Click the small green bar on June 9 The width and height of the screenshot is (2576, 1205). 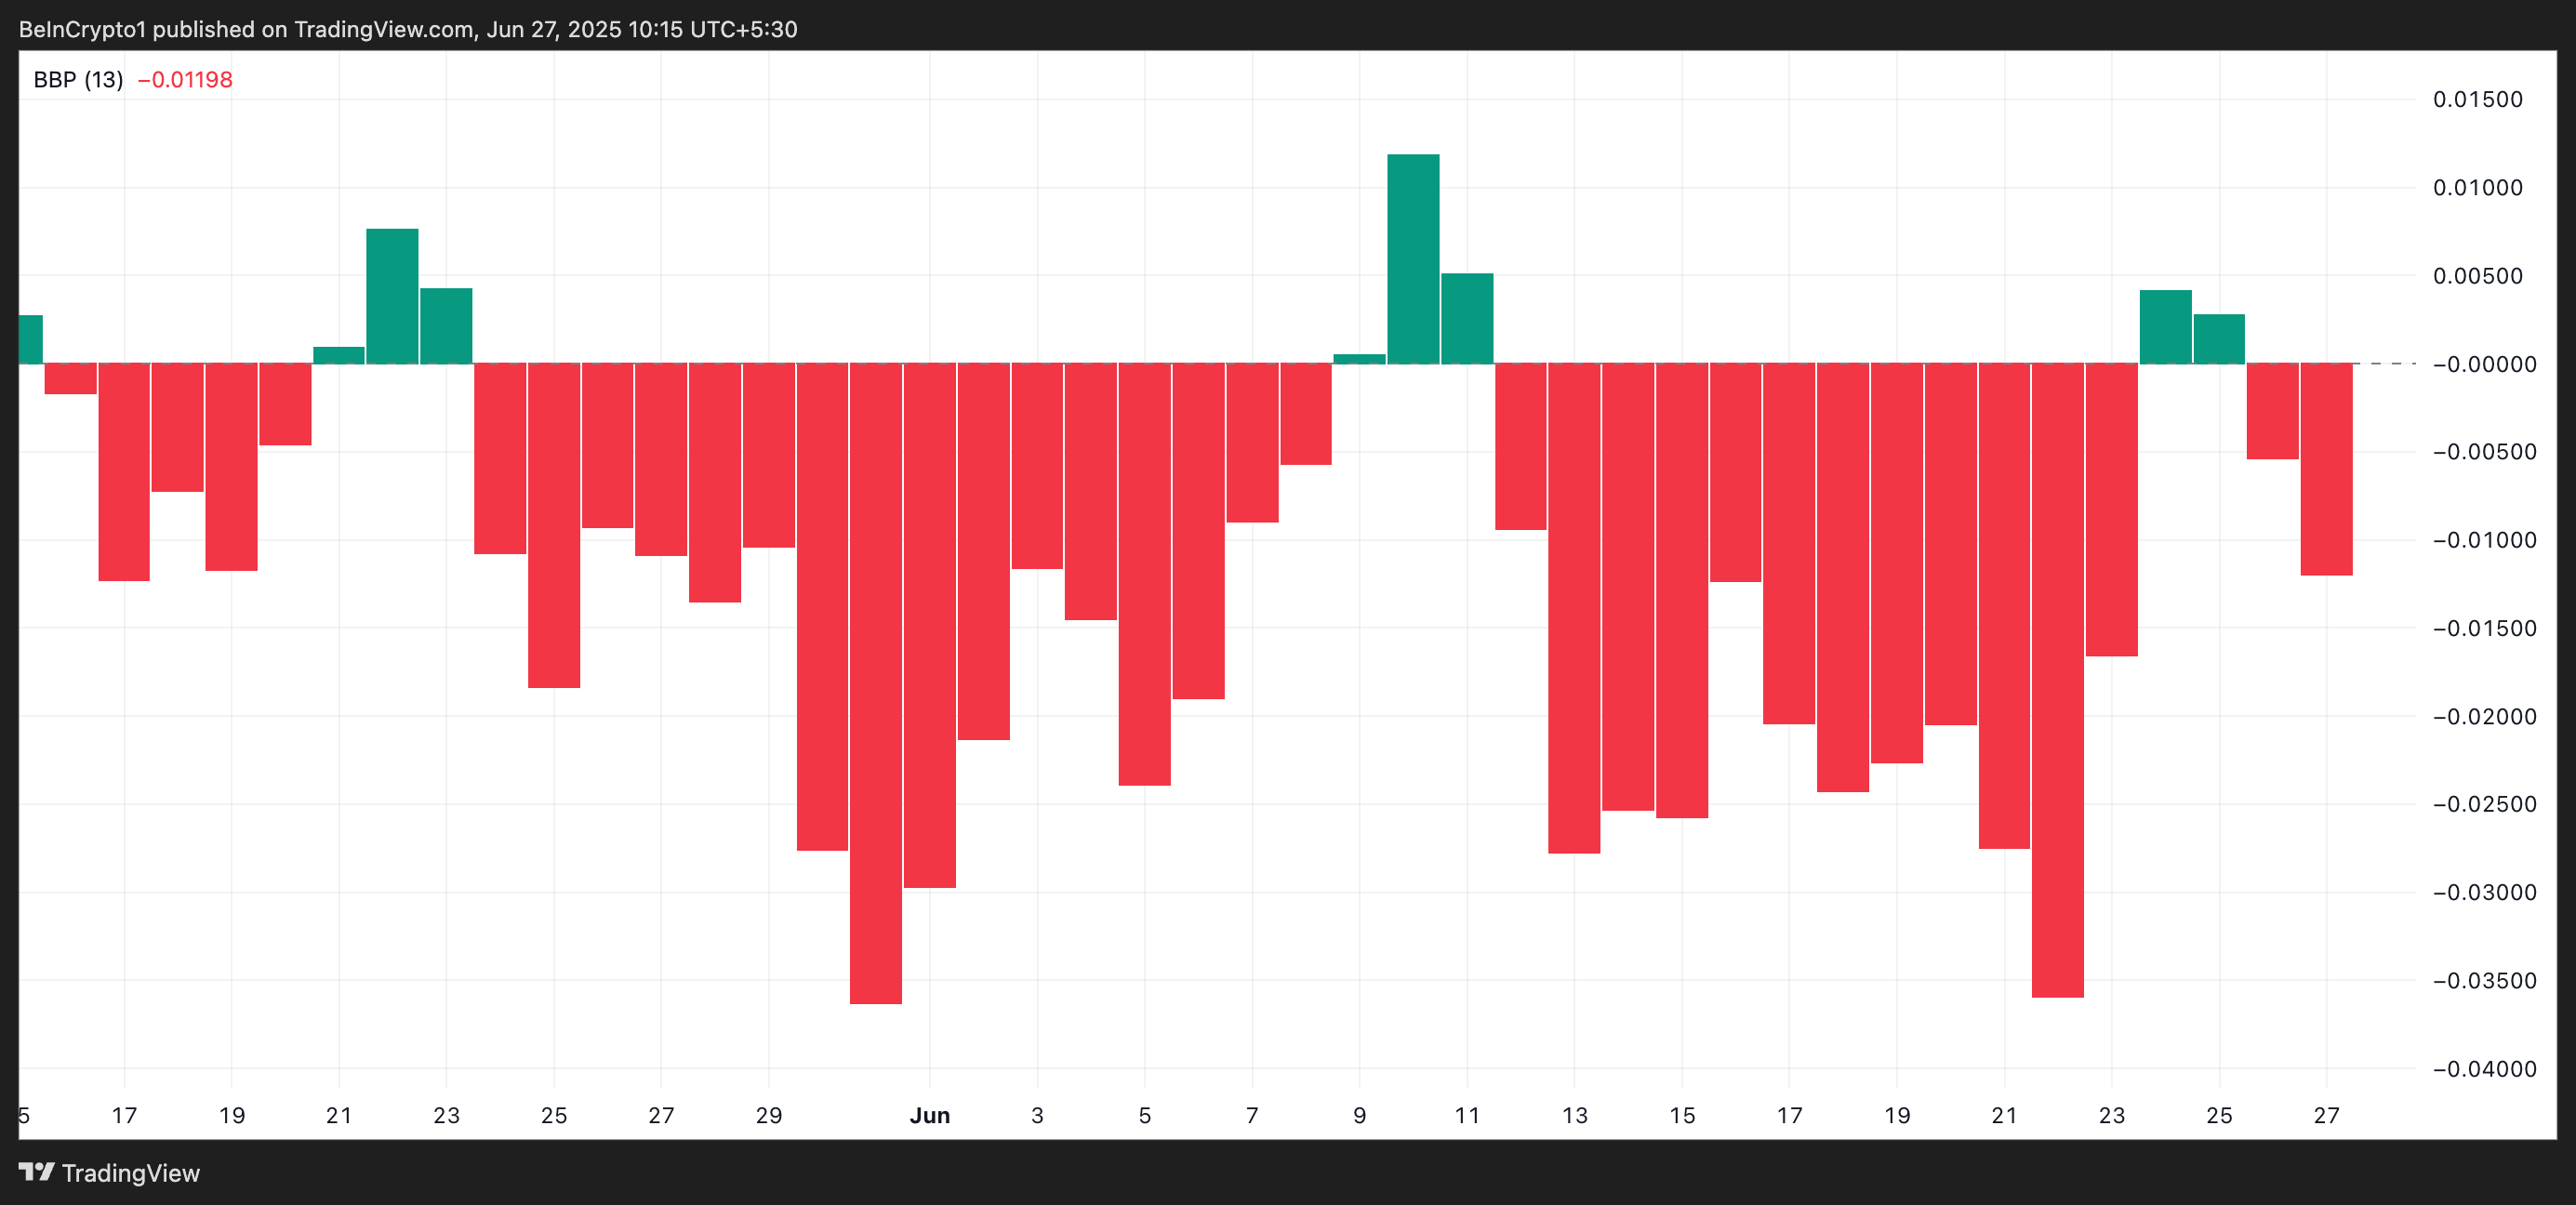point(1359,359)
